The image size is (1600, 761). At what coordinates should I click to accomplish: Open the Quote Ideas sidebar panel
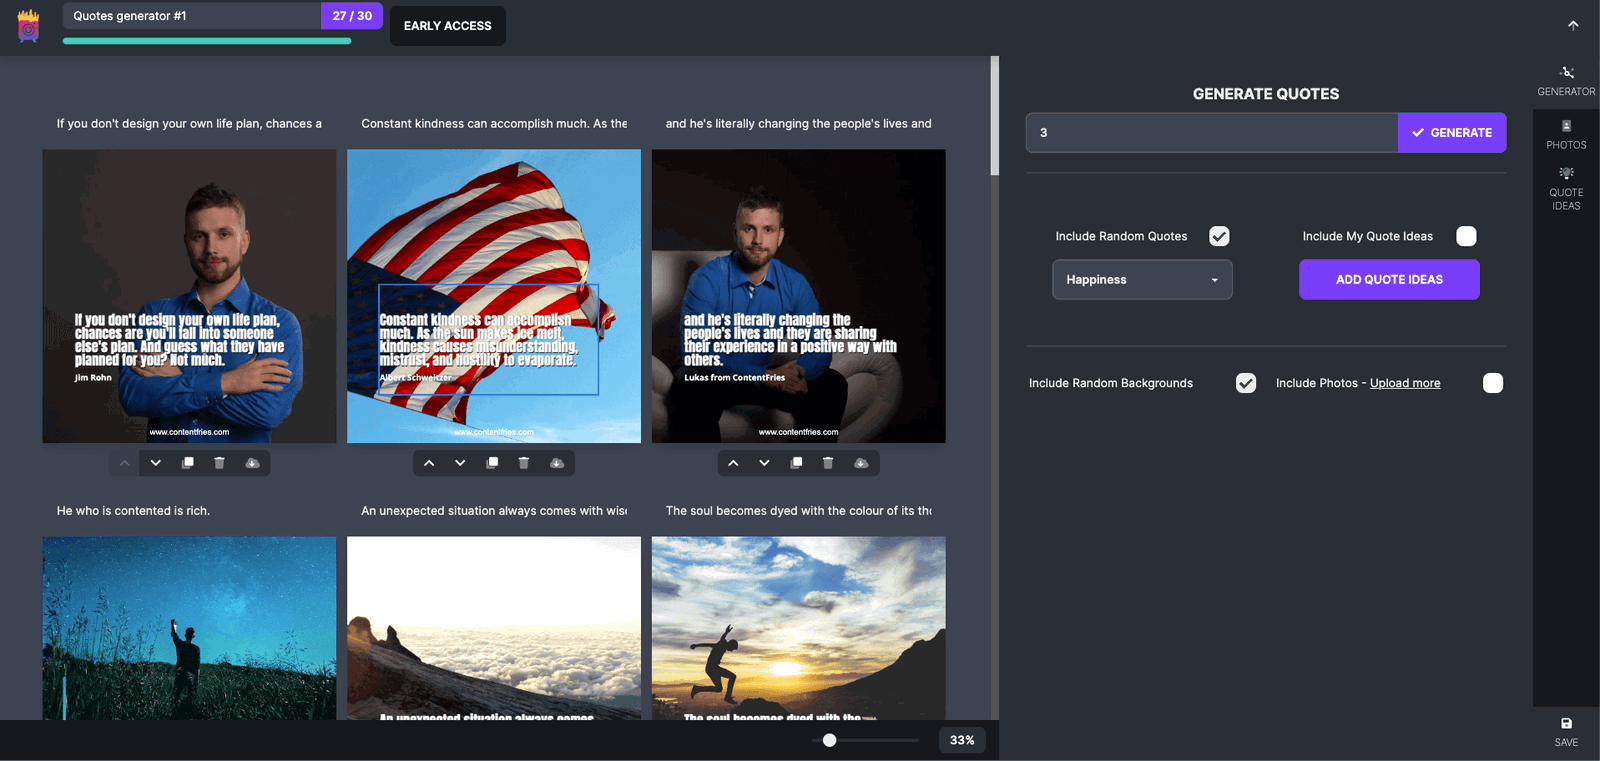(1566, 189)
